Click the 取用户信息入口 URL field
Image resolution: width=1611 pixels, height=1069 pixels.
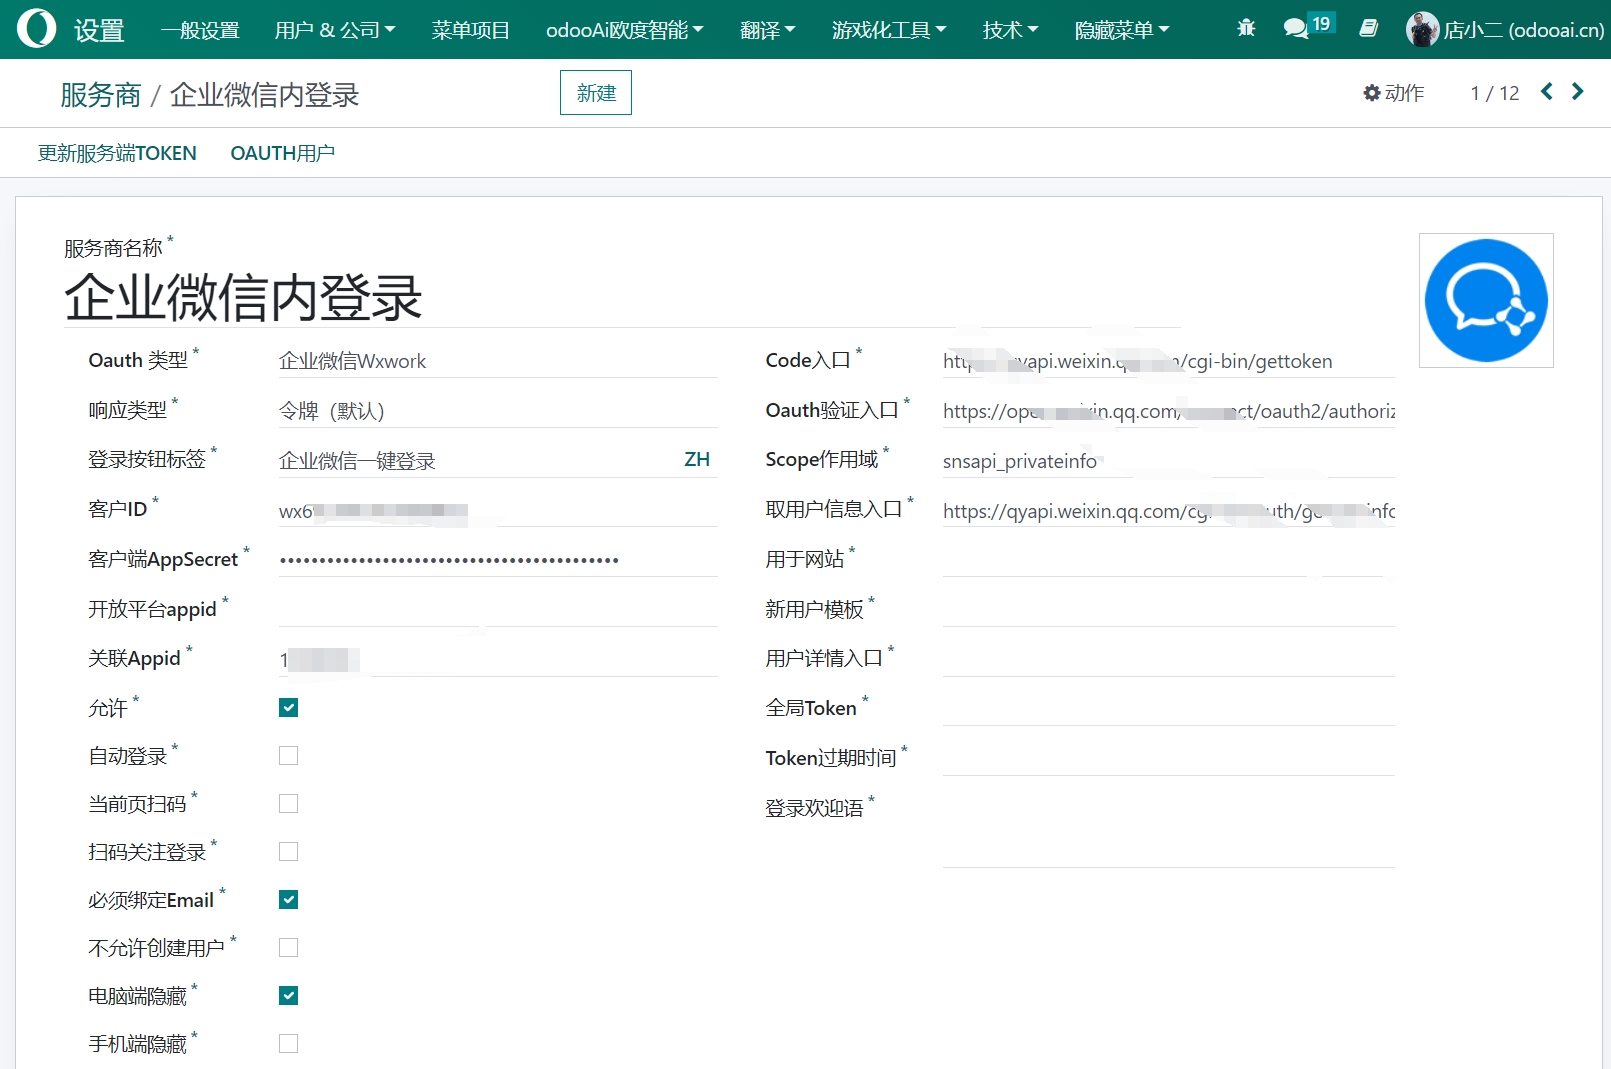(1168, 511)
